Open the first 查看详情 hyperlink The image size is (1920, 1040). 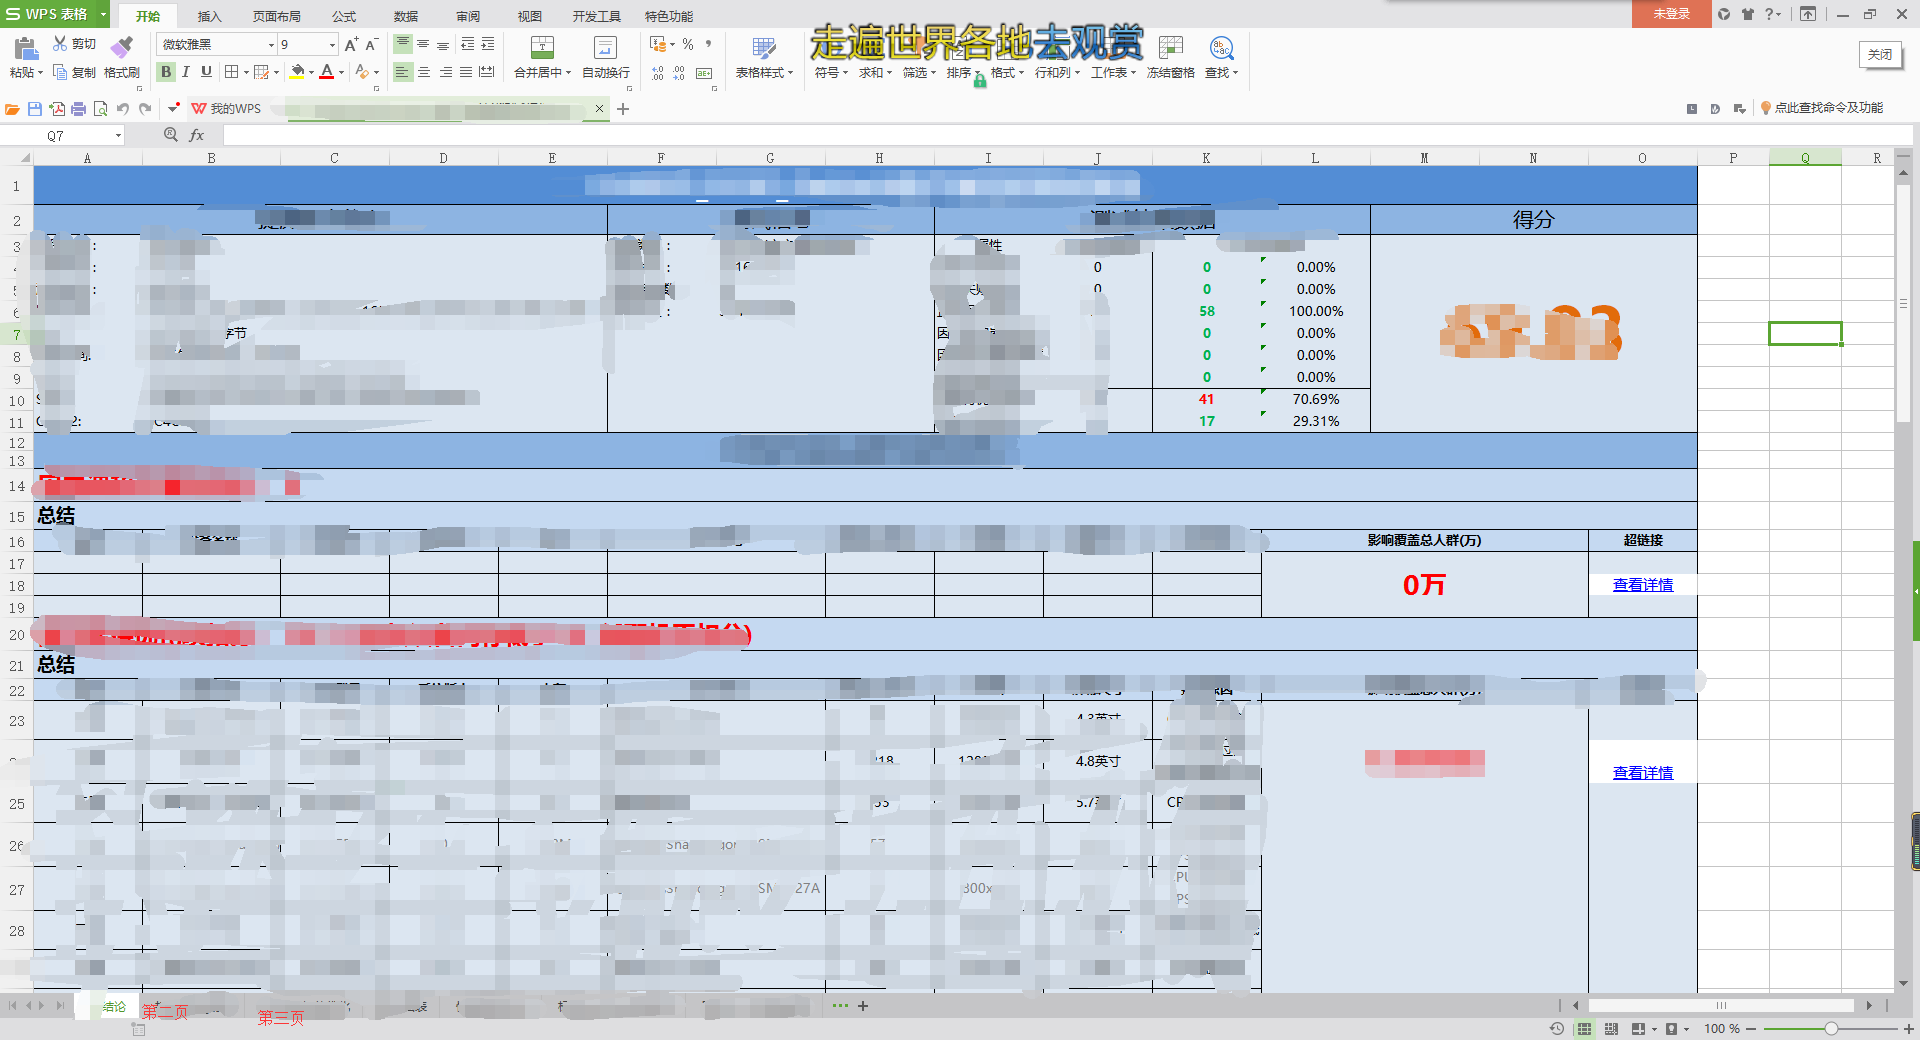pos(1642,585)
